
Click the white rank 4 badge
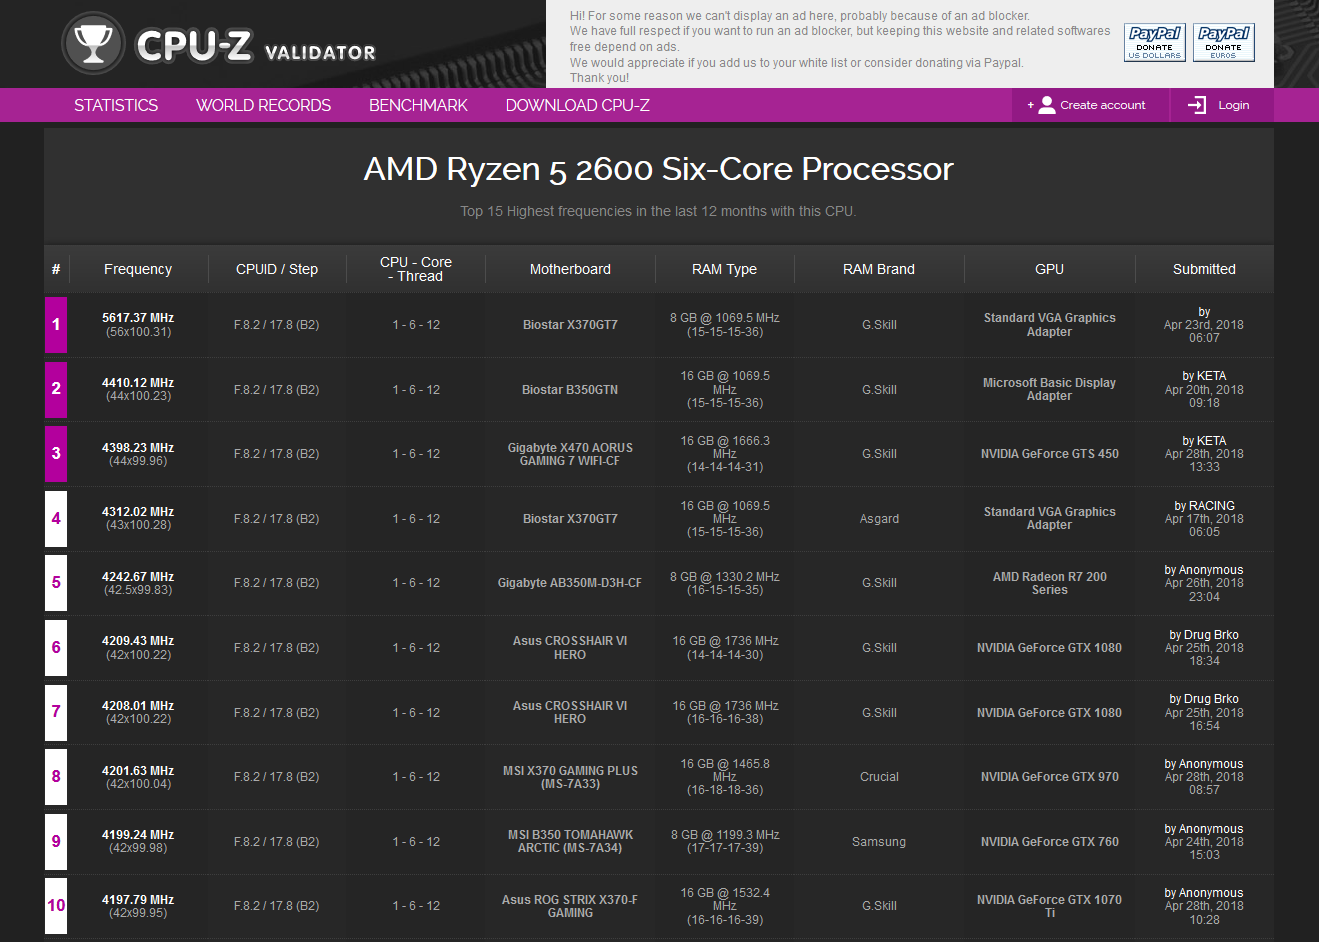(x=56, y=519)
